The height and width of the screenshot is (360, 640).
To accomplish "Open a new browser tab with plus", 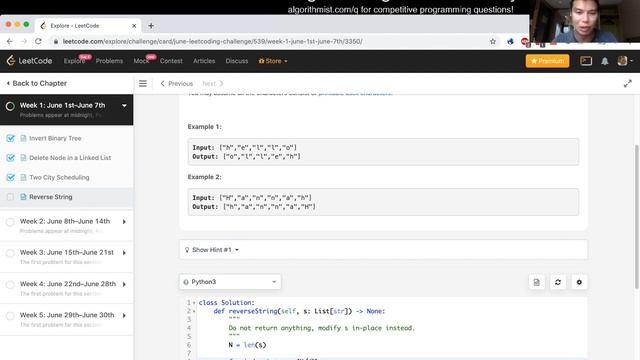I will click(x=151, y=26).
